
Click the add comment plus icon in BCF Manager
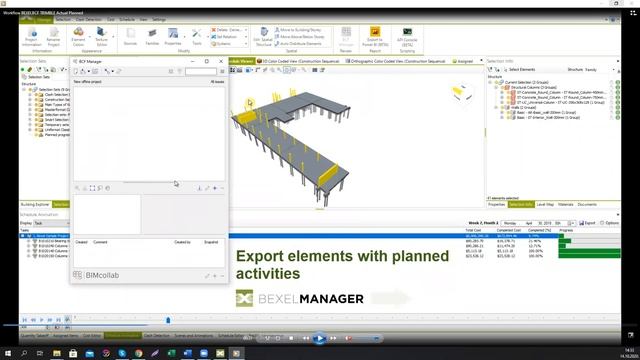[215, 276]
